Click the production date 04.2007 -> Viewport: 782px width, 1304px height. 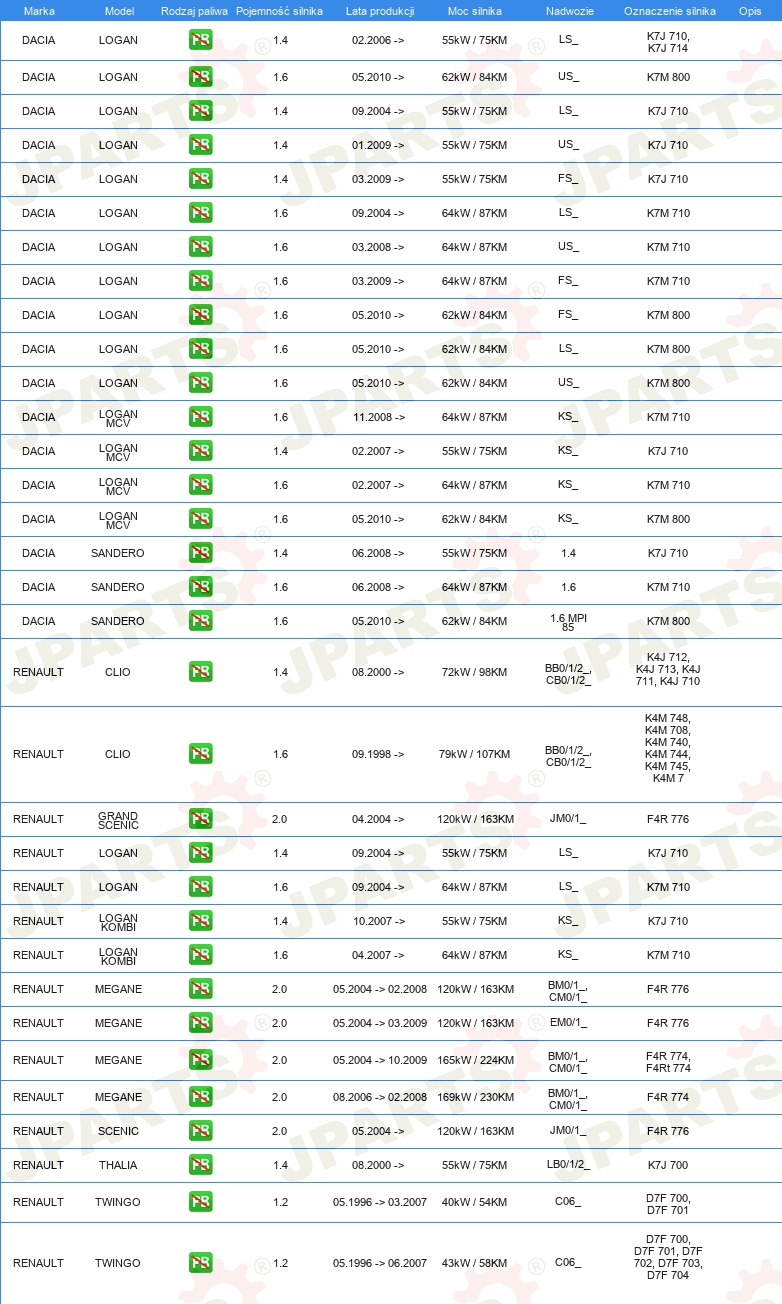[x=378, y=955]
